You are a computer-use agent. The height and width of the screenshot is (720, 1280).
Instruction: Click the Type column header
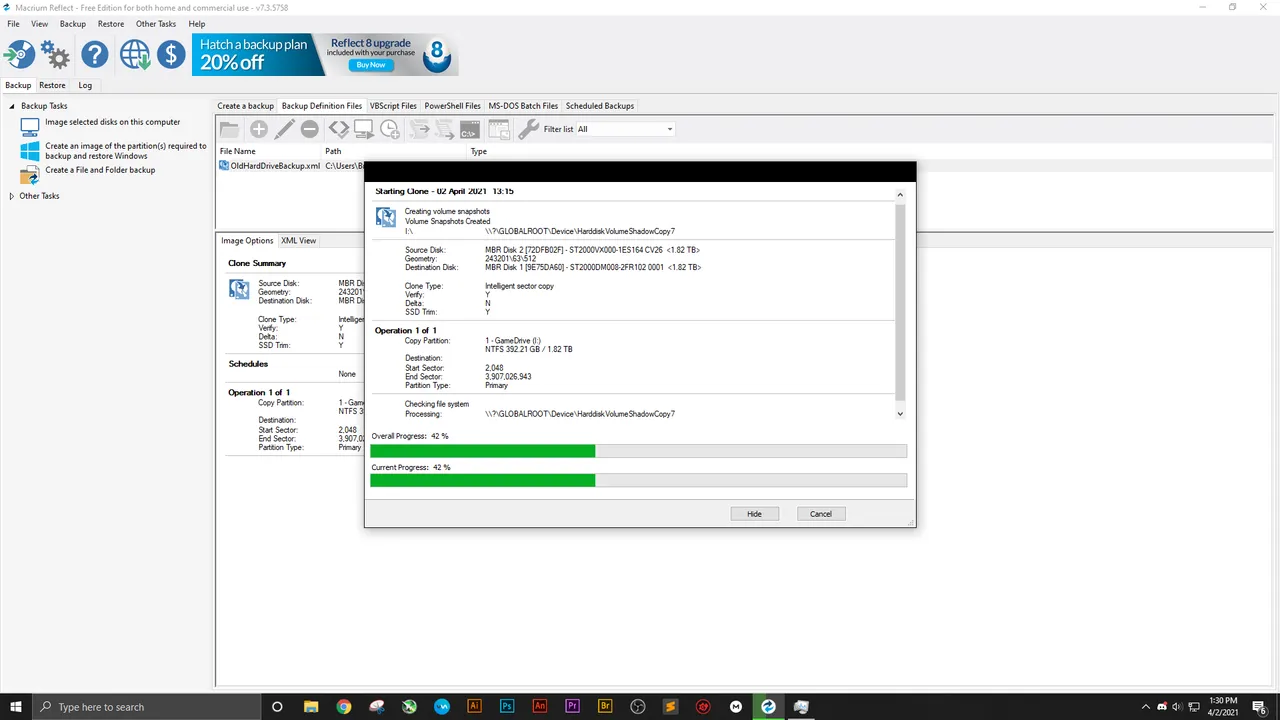pos(478,151)
